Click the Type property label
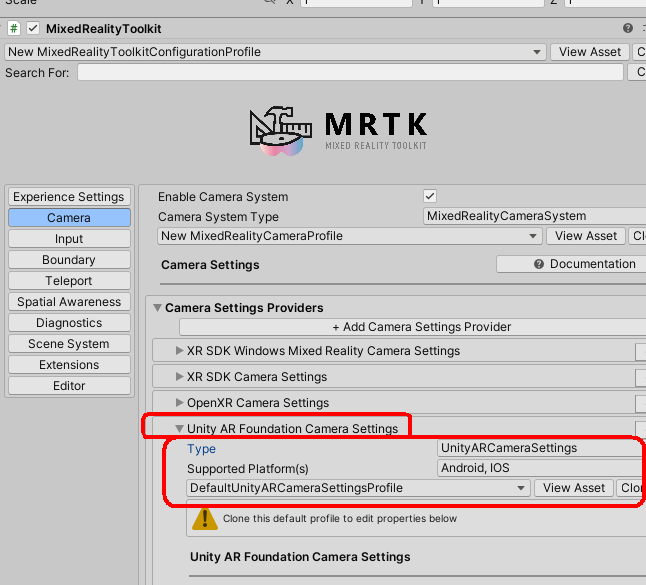This screenshot has width=646, height=585. click(201, 449)
